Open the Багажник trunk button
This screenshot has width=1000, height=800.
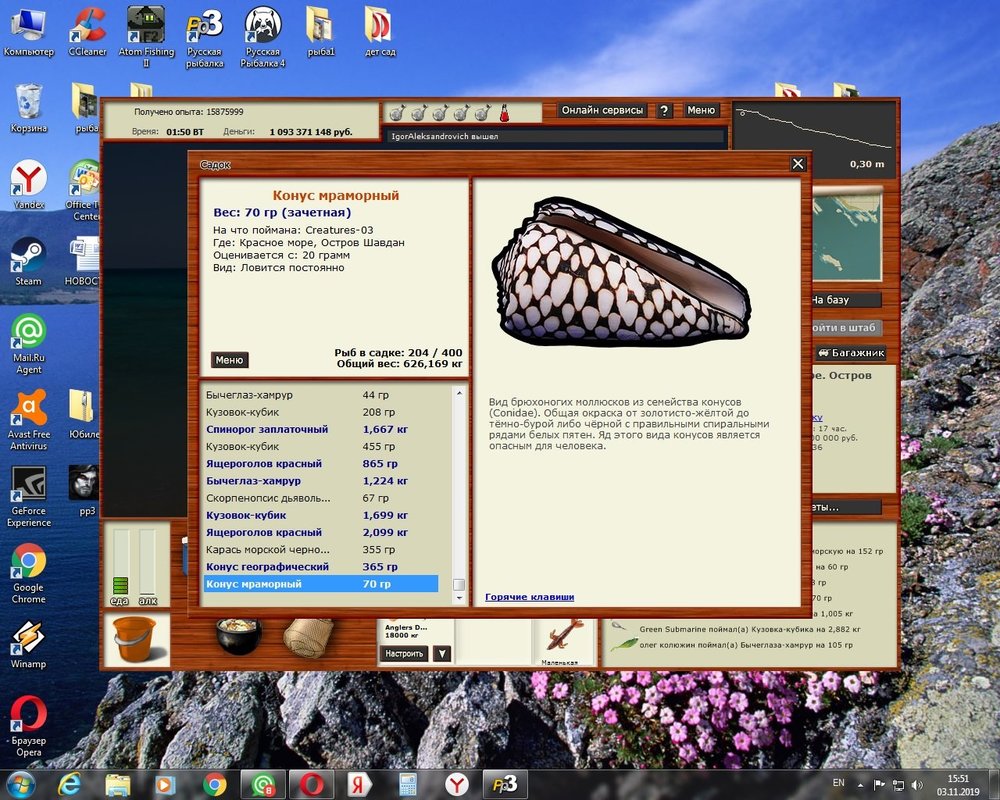[850, 353]
